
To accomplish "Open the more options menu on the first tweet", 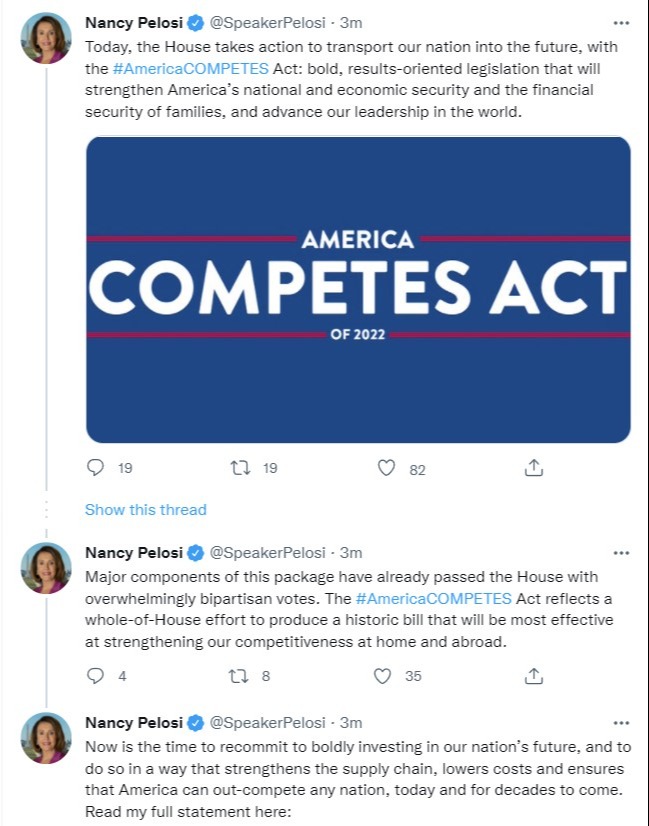I will pos(622,21).
